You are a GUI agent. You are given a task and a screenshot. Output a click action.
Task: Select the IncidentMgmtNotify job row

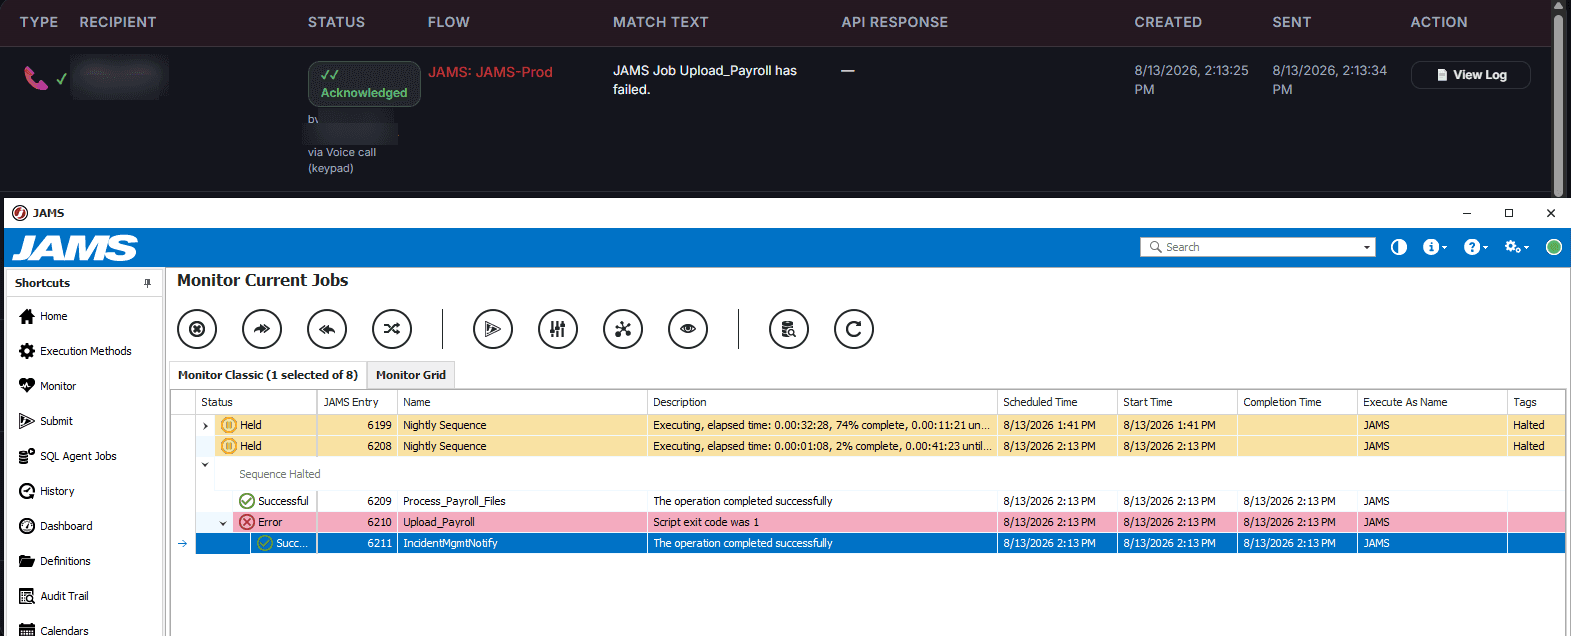[x=880, y=543]
